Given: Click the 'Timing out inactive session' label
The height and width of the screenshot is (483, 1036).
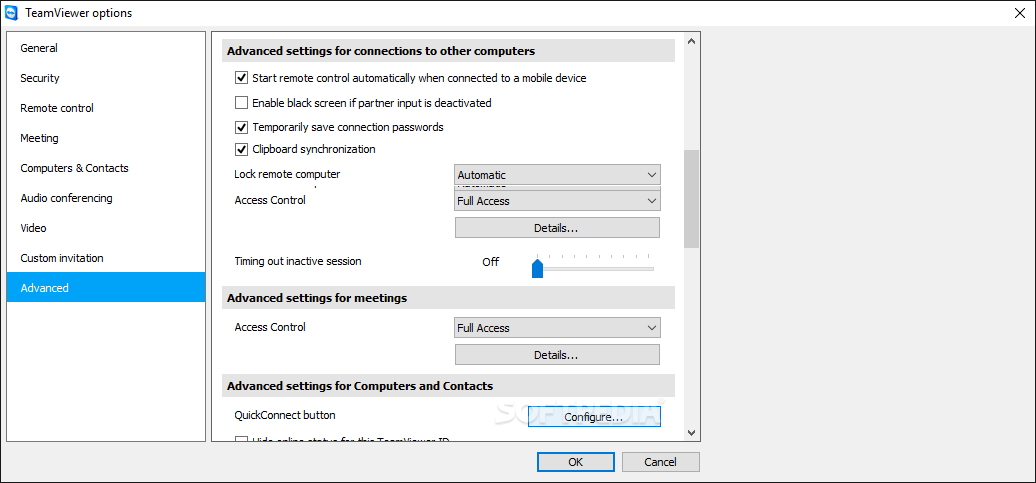Looking at the screenshot, I should (298, 261).
